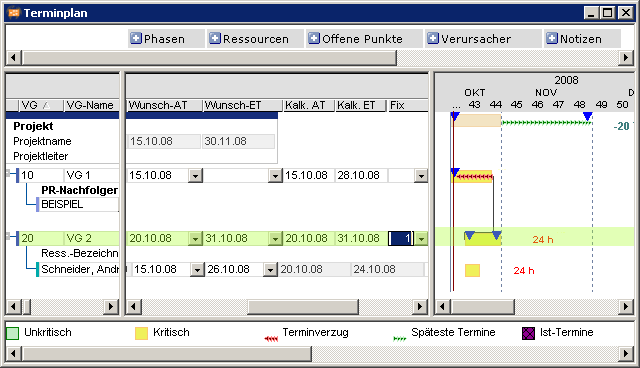Select the Phasen tab label
The height and width of the screenshot is (368, 640).
164,39
